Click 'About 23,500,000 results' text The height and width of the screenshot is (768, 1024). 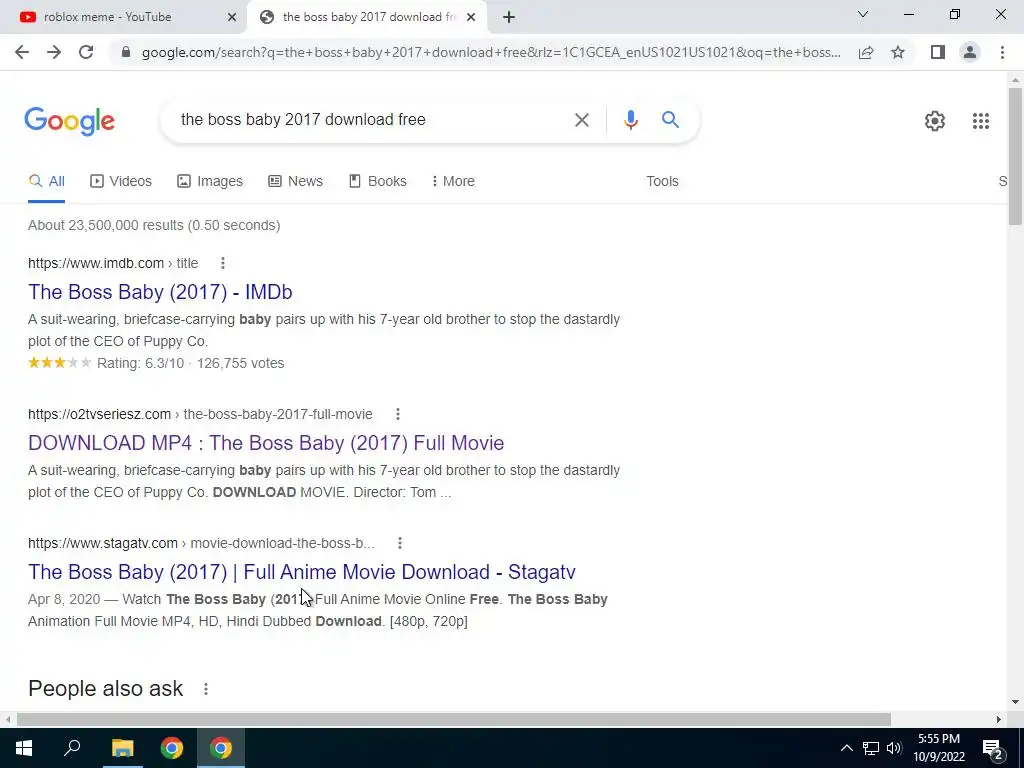coord(106,225)
